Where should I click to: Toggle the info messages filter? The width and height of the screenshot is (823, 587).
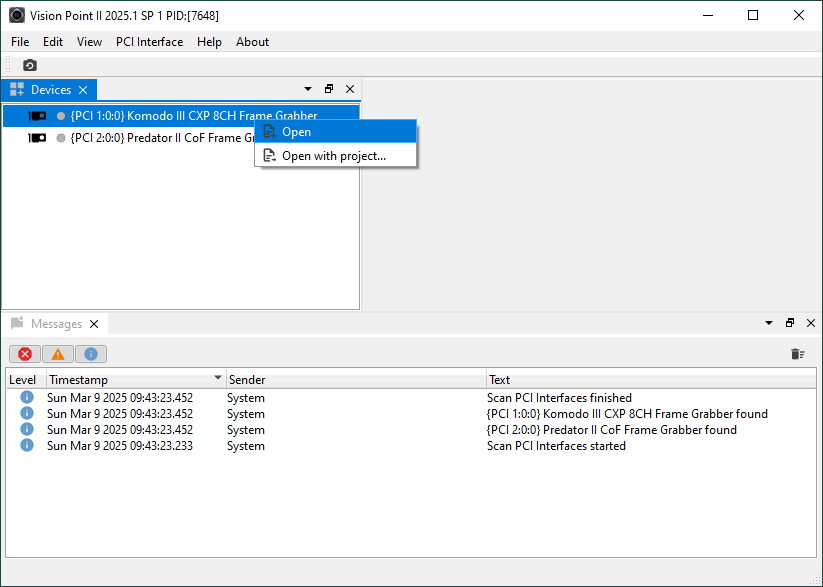point(91,354)
